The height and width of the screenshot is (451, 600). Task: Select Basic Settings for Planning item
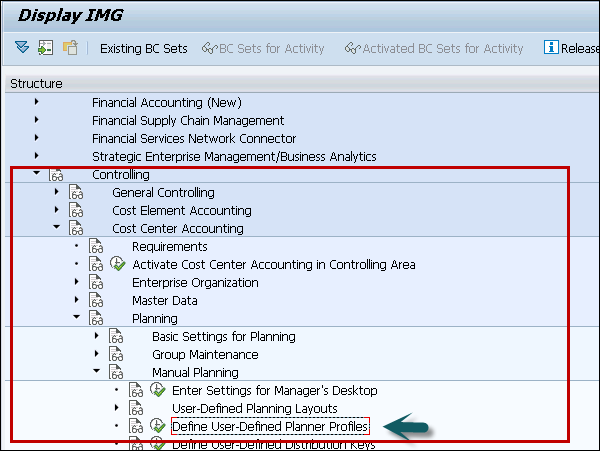(x=223, y=337)
